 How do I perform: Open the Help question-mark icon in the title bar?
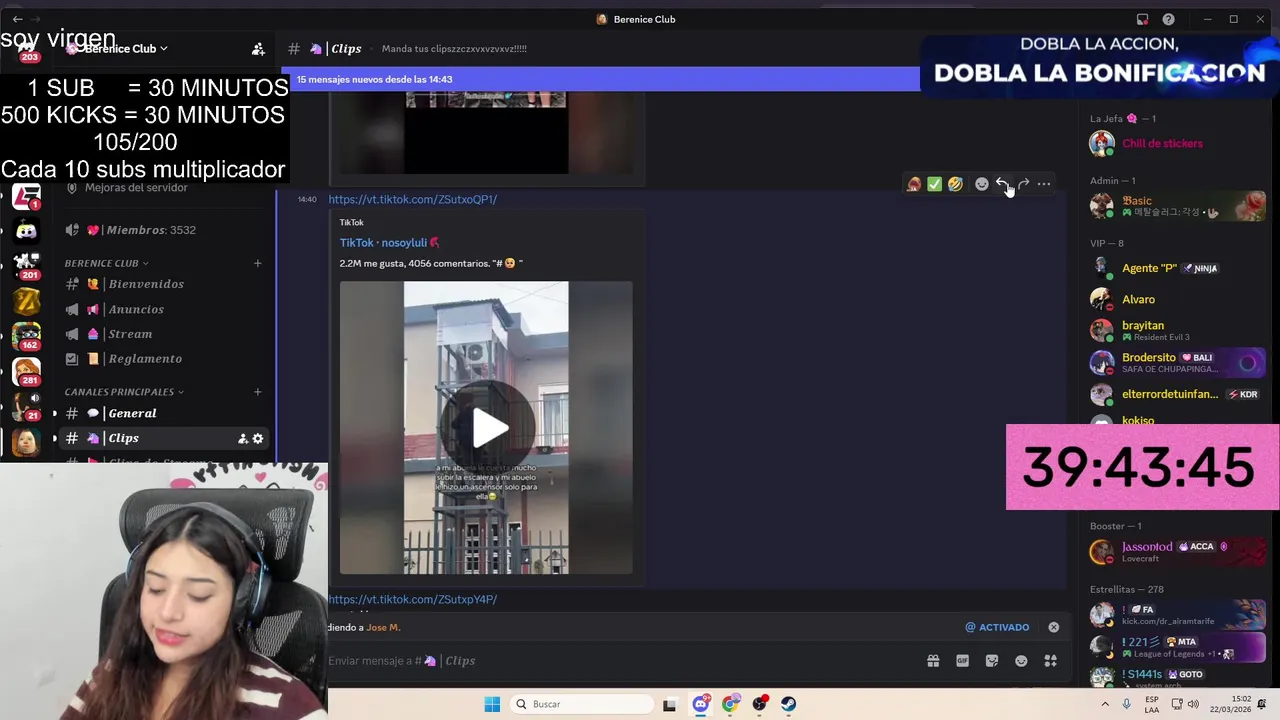point(1168,19)
